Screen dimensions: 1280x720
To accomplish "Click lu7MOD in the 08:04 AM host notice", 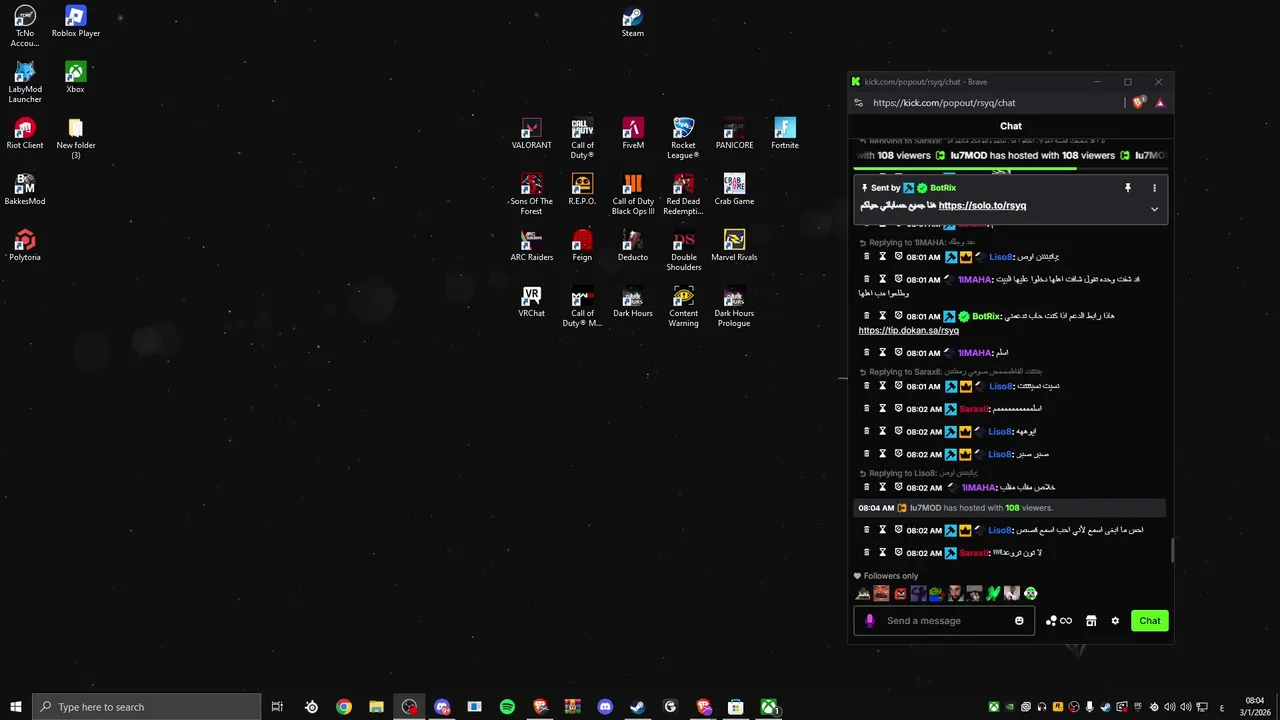I will pyautogui.click(x=925, y=508).
